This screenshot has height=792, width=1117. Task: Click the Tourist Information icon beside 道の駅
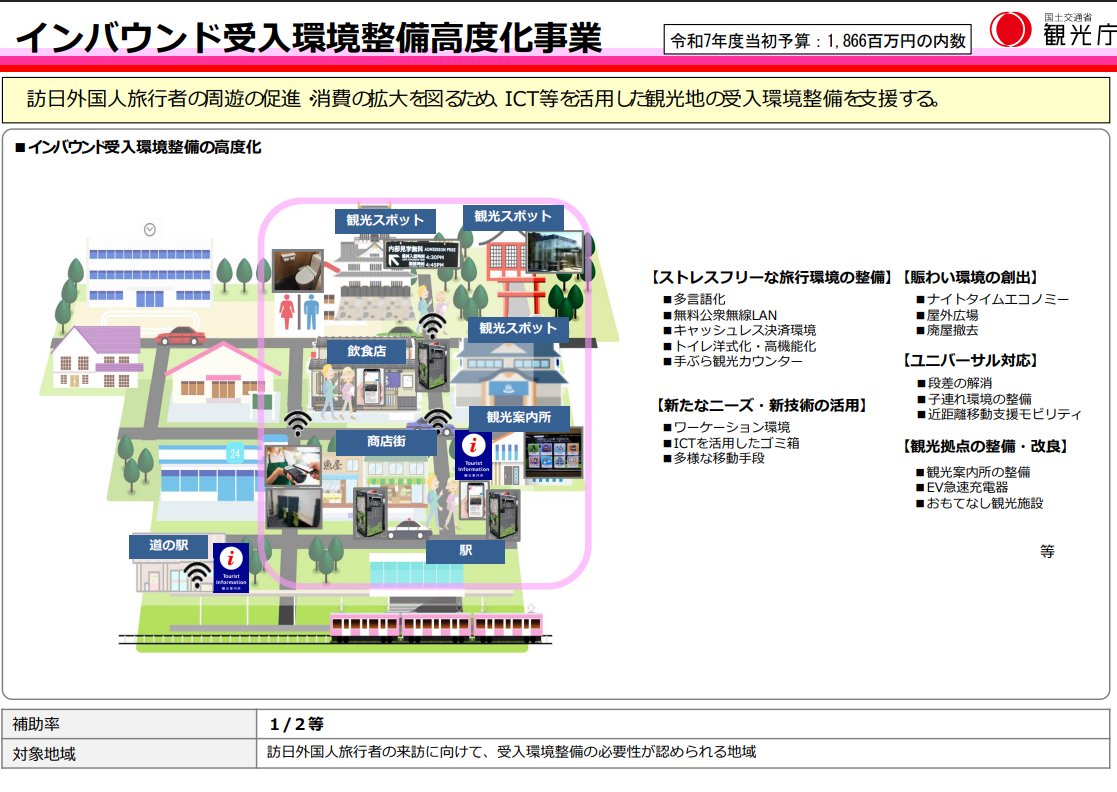click(x=231, y=568)
